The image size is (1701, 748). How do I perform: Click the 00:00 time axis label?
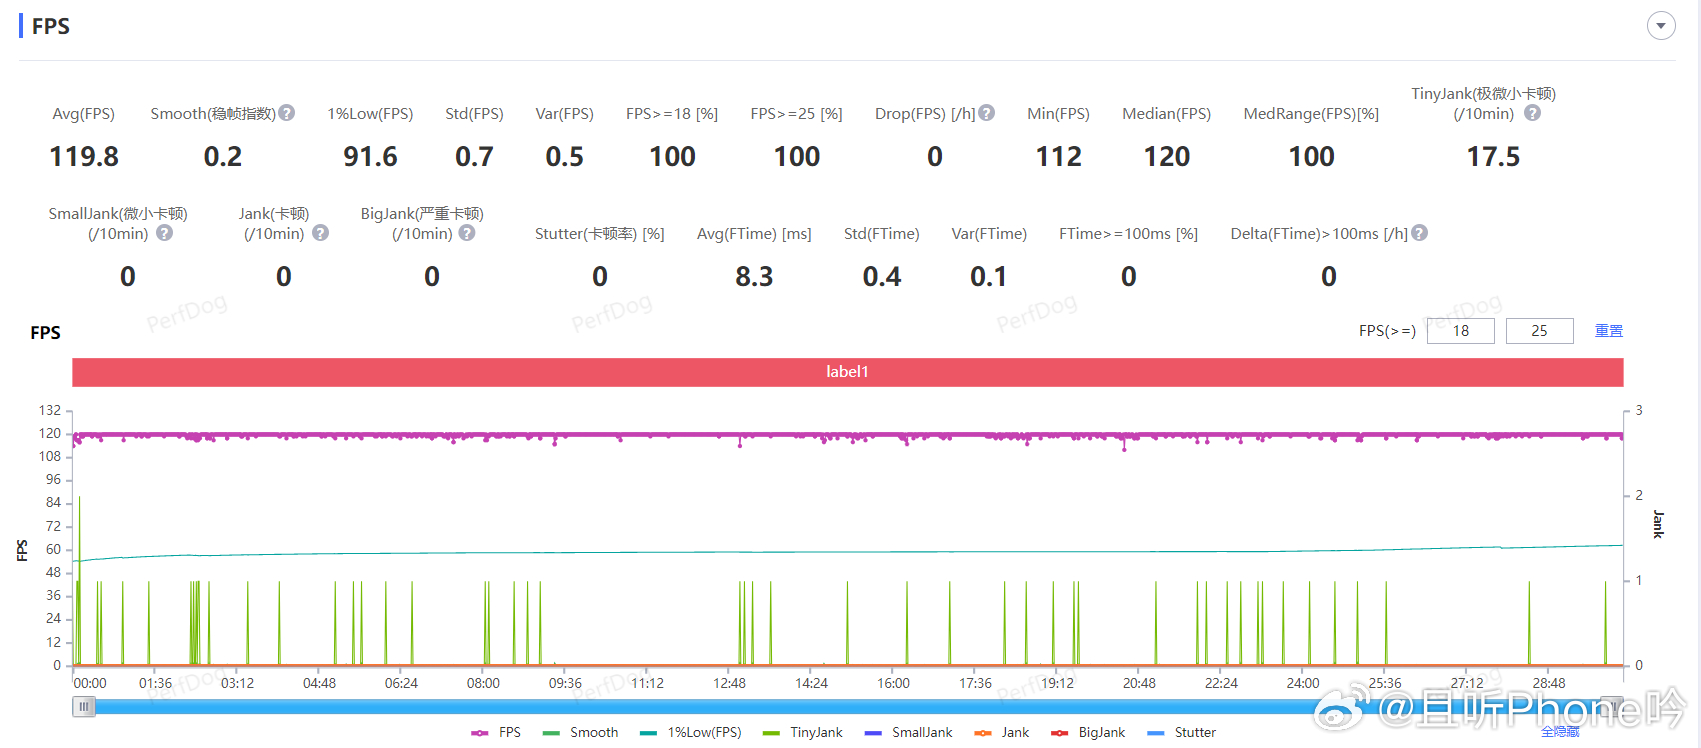tap(90, 683)
